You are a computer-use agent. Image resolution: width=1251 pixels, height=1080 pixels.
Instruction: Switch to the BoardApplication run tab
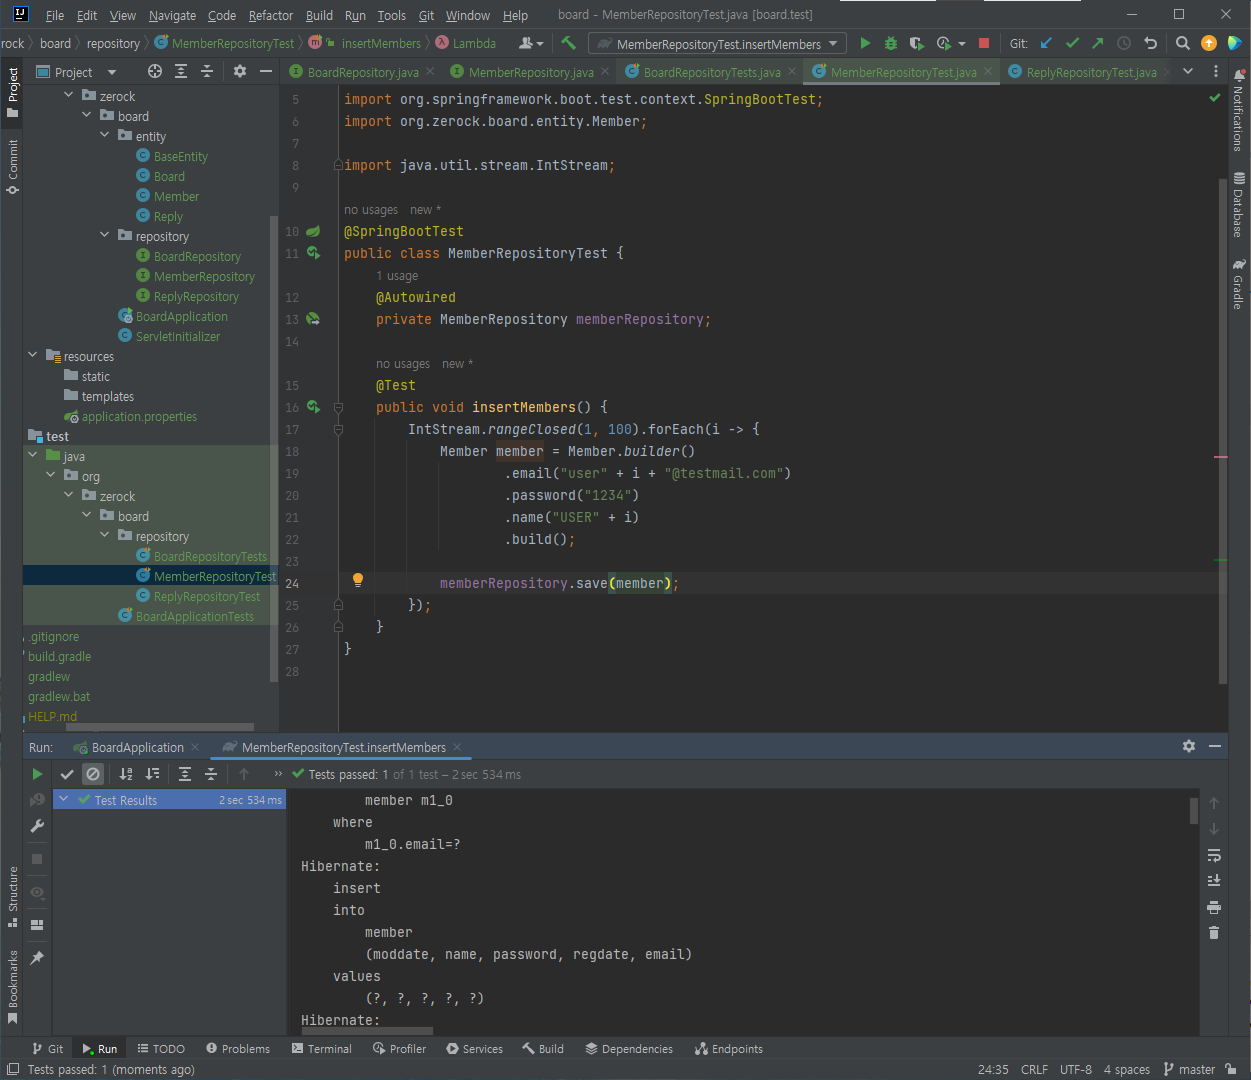[137, 747]
